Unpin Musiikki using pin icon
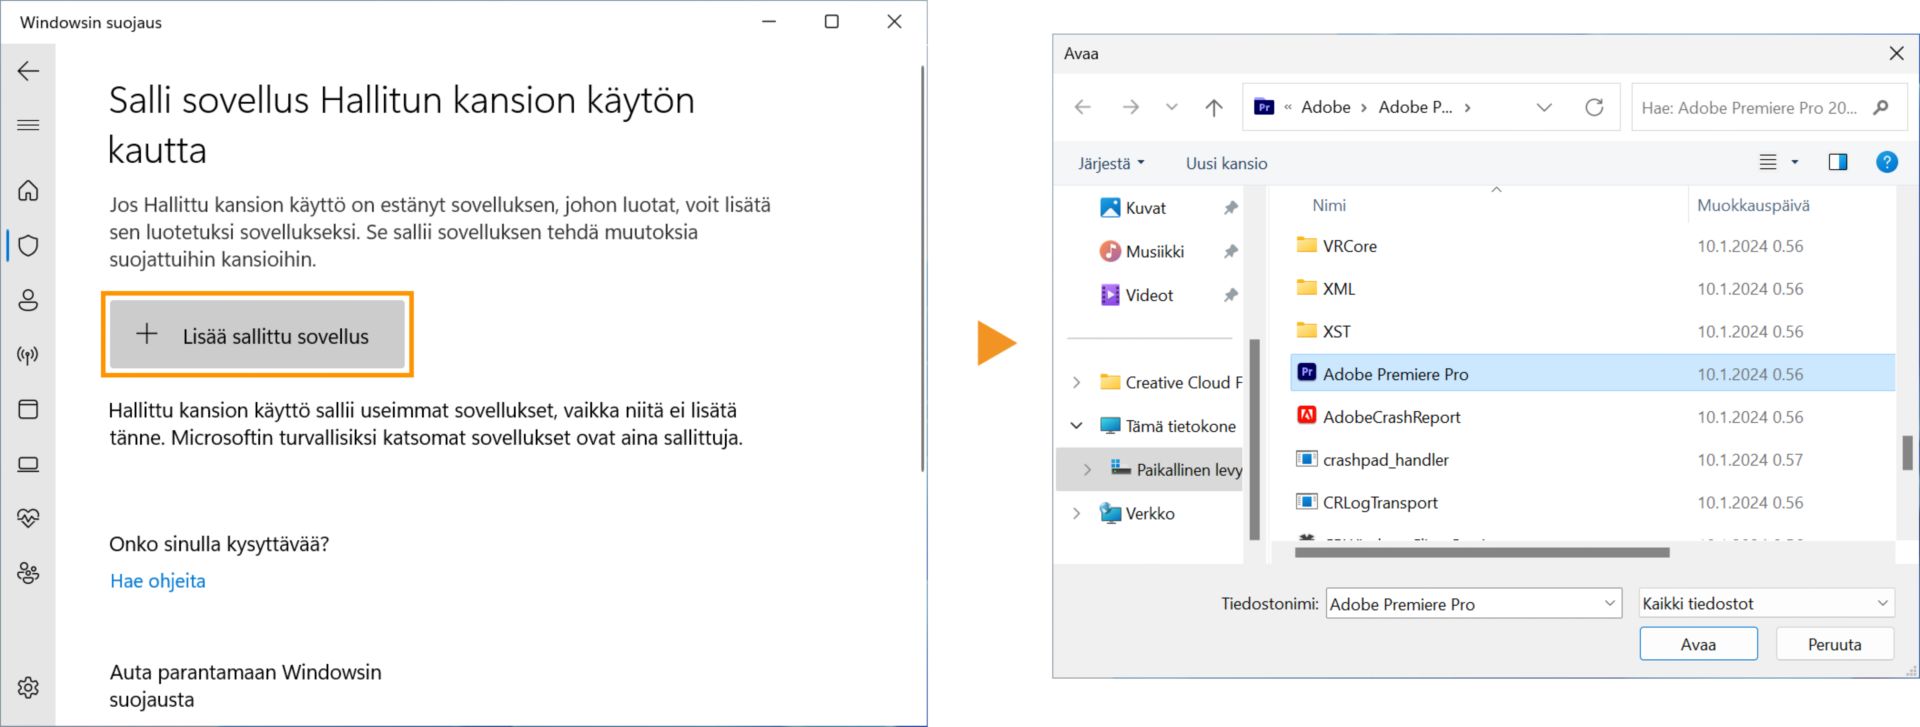This screenshot has height=727, width=1920. 1230,251
